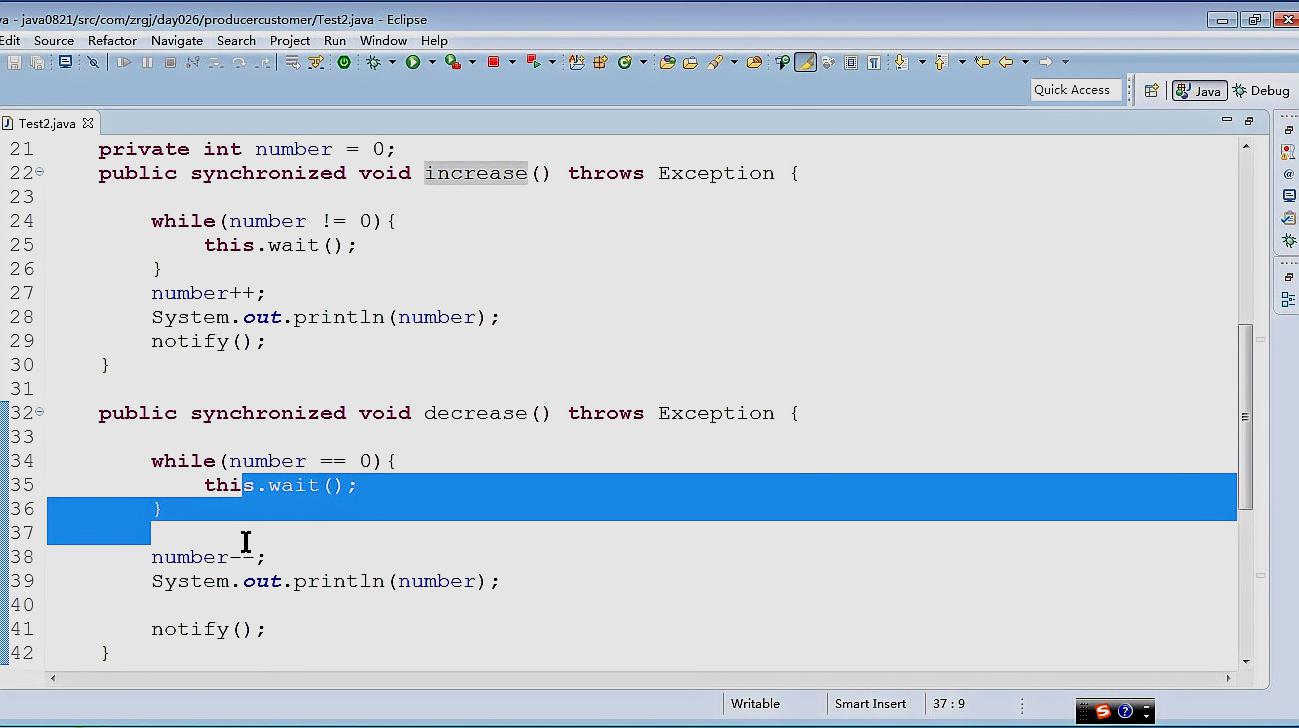
Task: Toggle Block Selection Mode icon
Action: [851, 62]
